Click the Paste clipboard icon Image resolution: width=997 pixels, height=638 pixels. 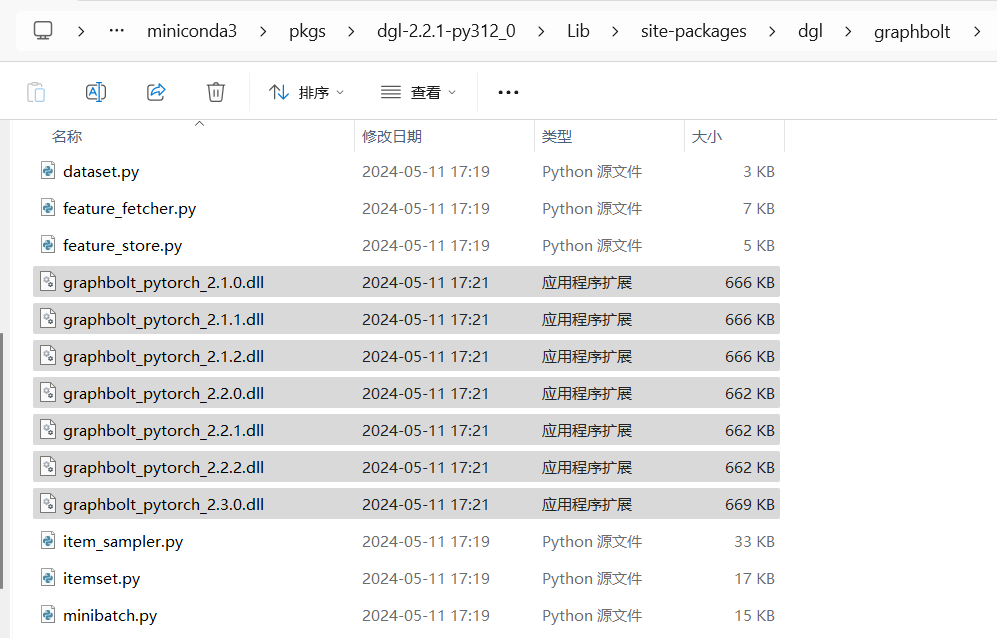pos(36,92)
